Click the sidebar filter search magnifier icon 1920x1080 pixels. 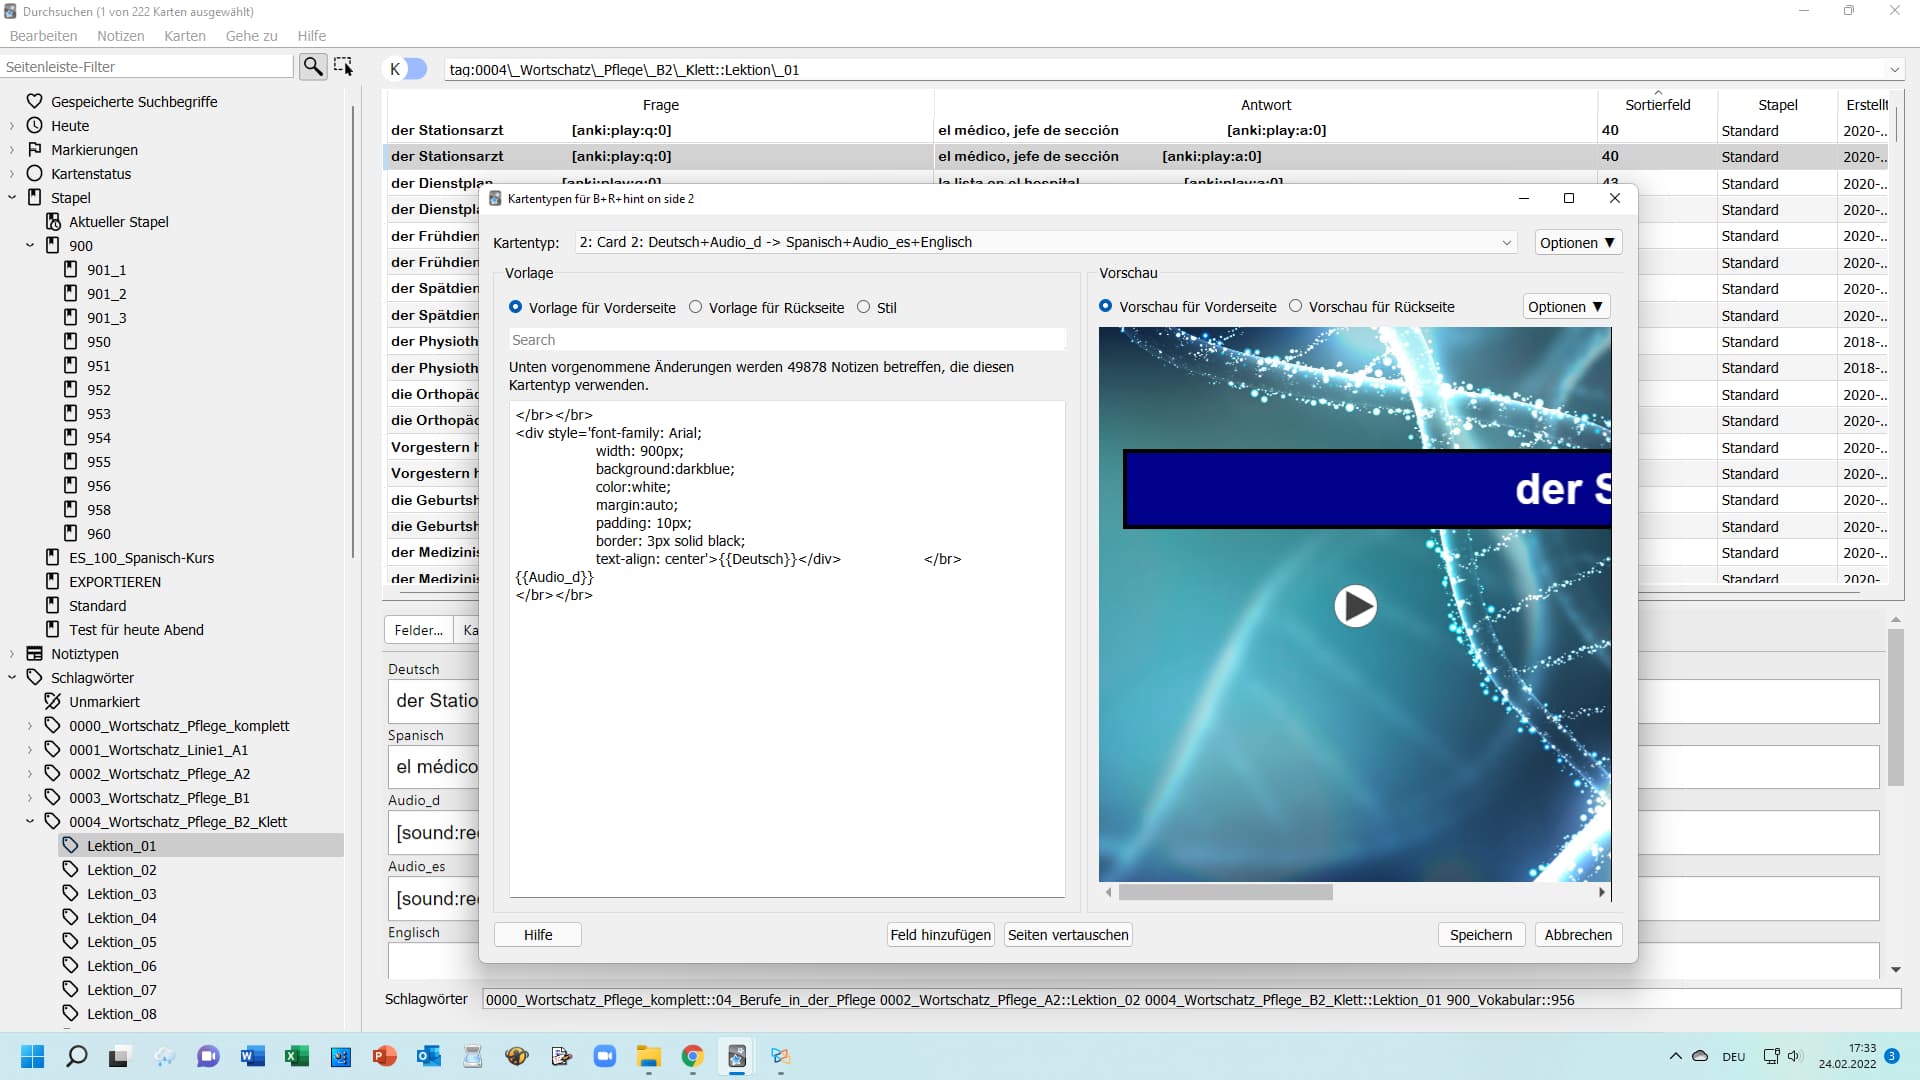(313, 67)
